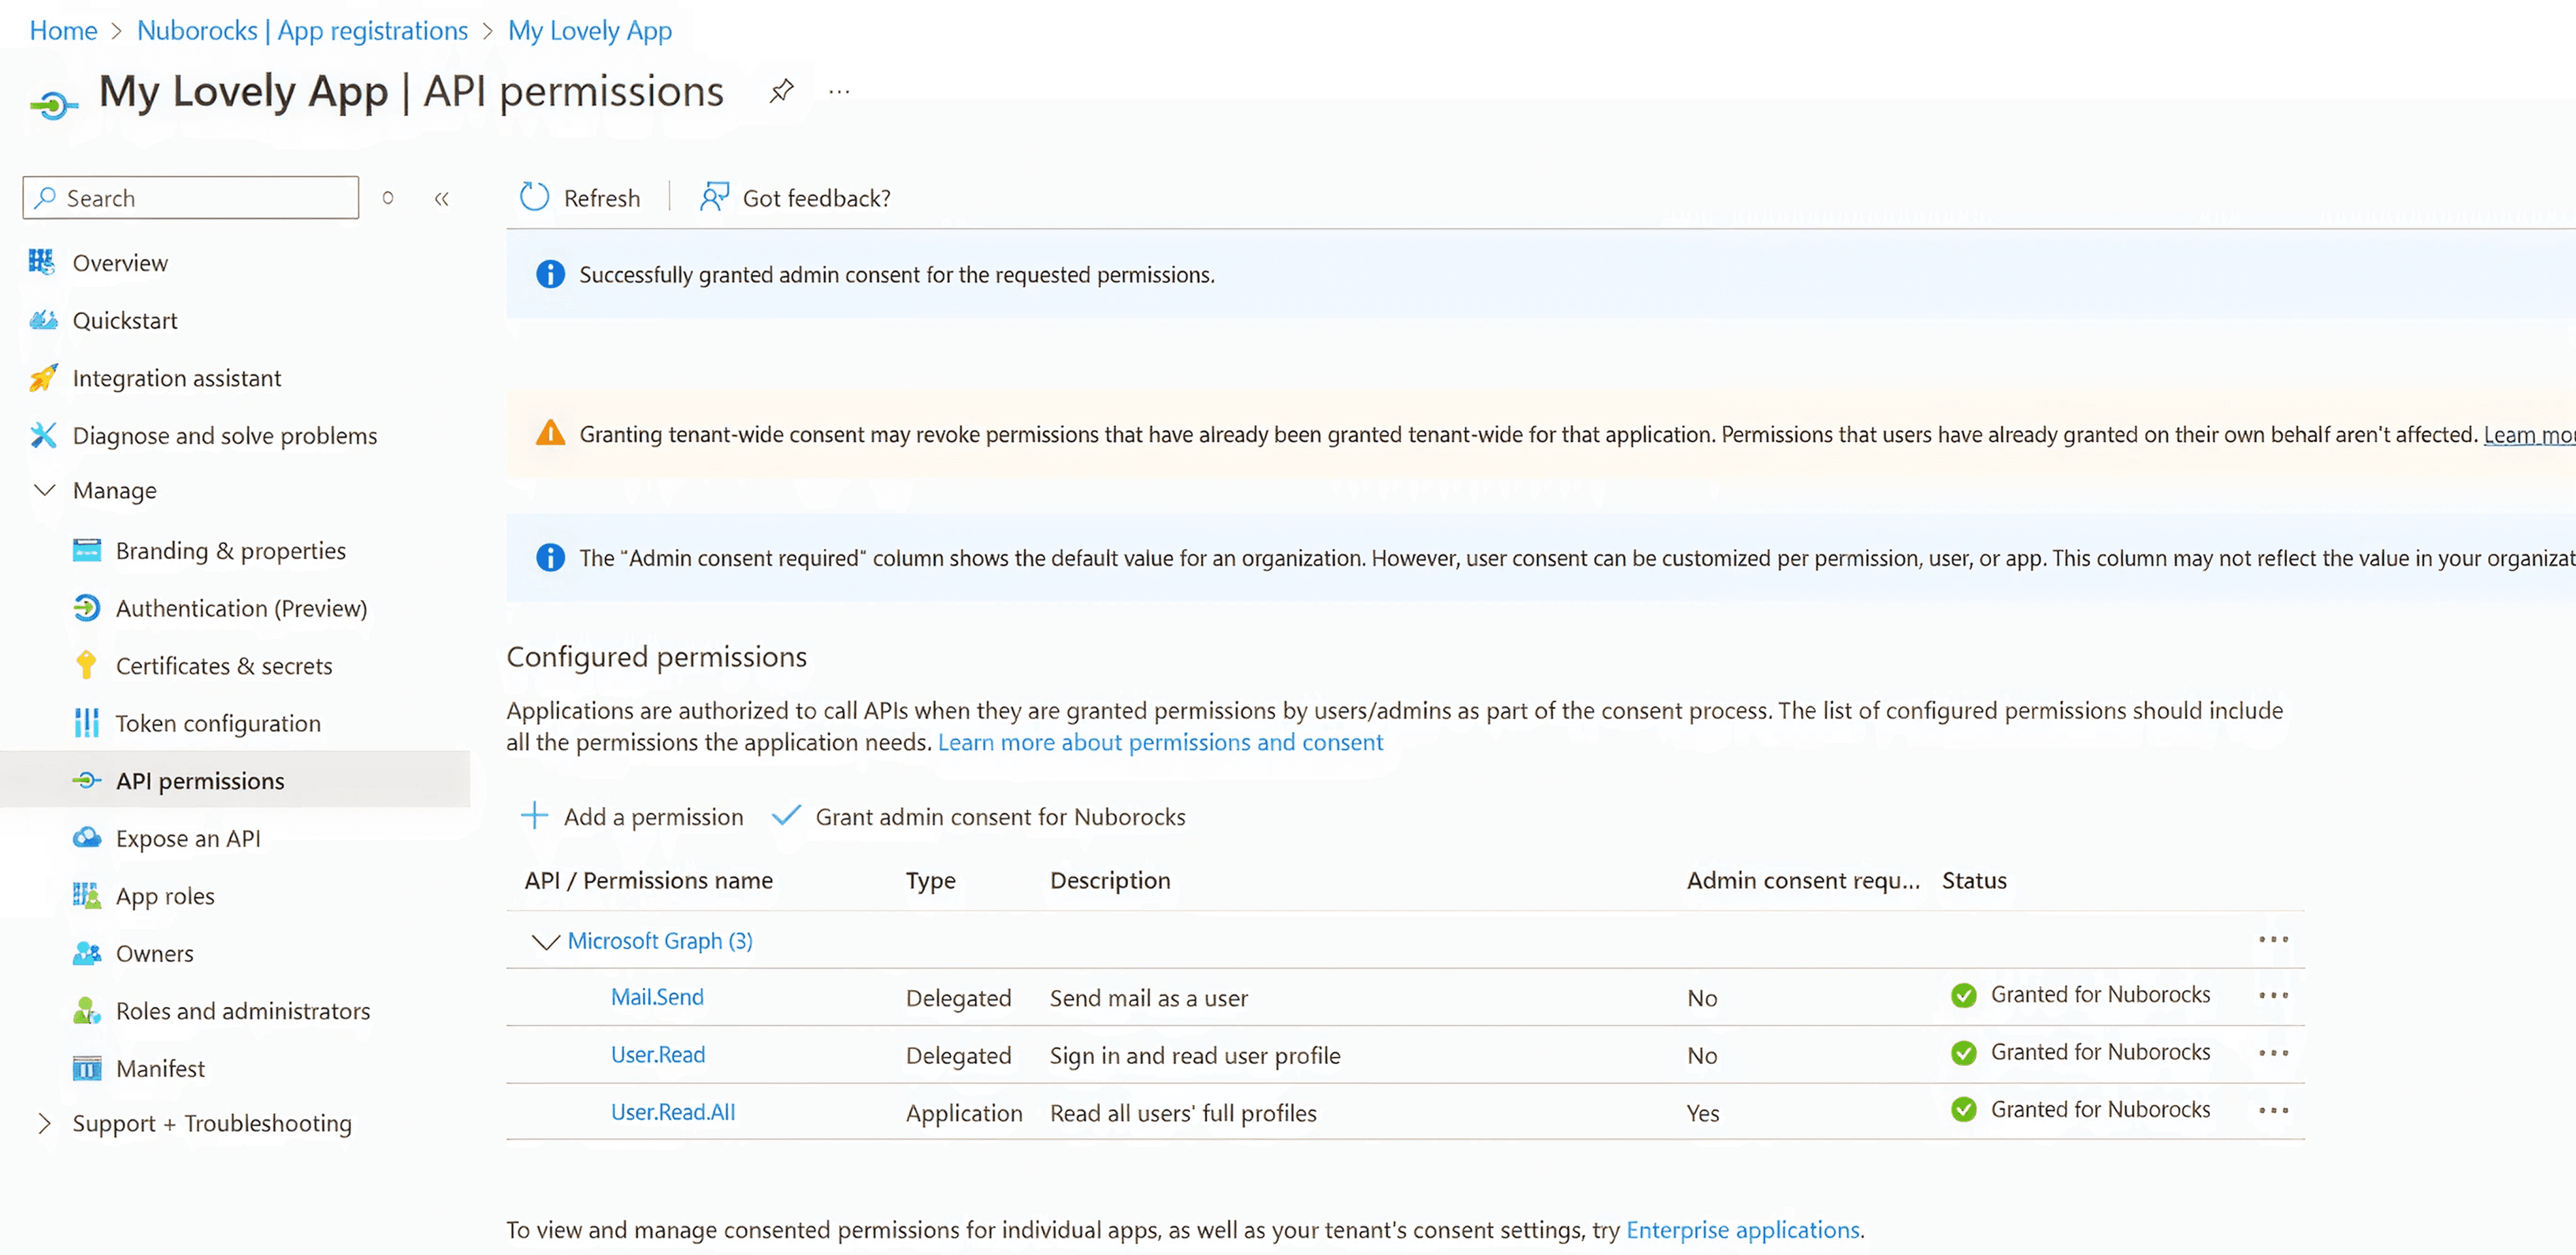Open the Certificates & secrets key icon
The height and width of the screenshot is (1255, 2576).
click(86, 665)
